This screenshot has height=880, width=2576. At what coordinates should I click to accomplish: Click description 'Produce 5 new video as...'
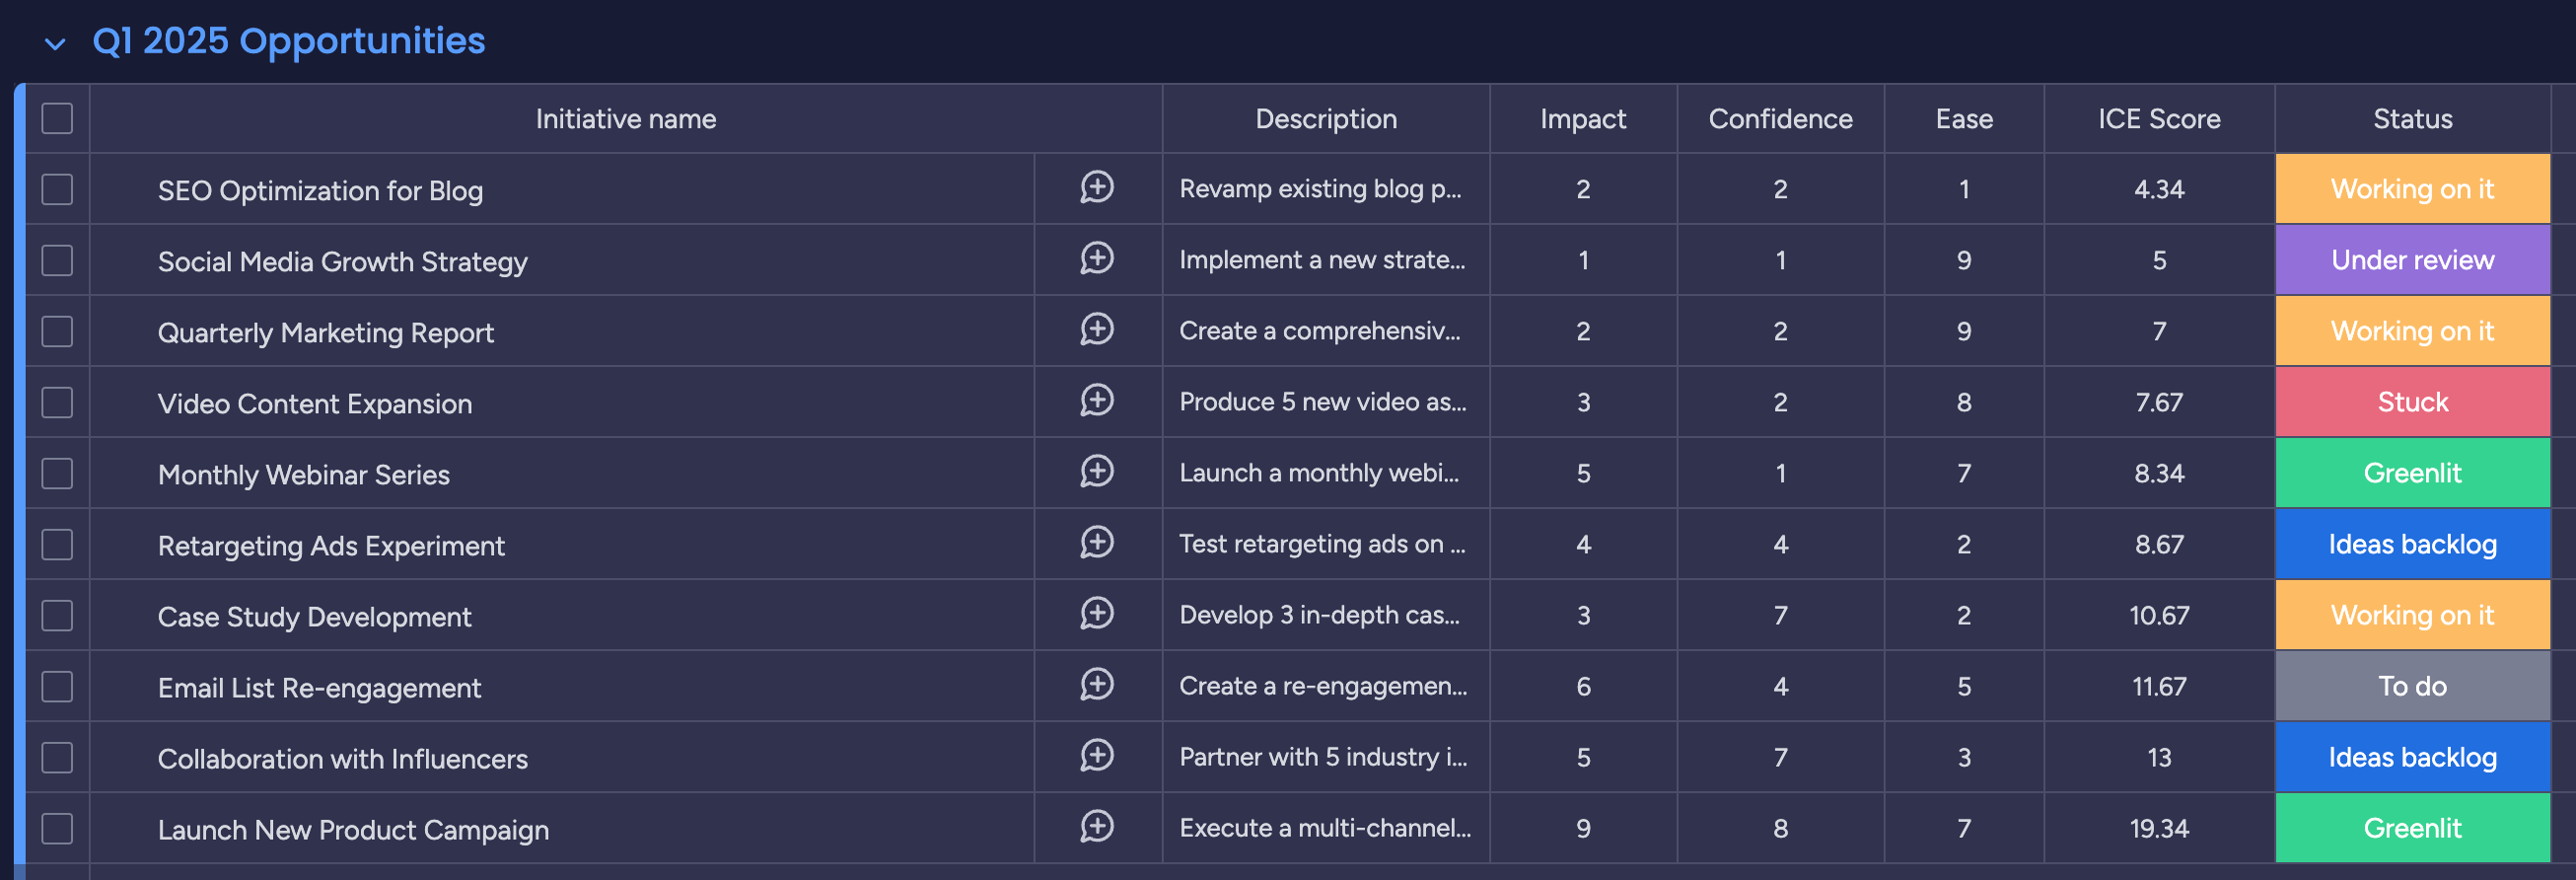pos(1323,401)
